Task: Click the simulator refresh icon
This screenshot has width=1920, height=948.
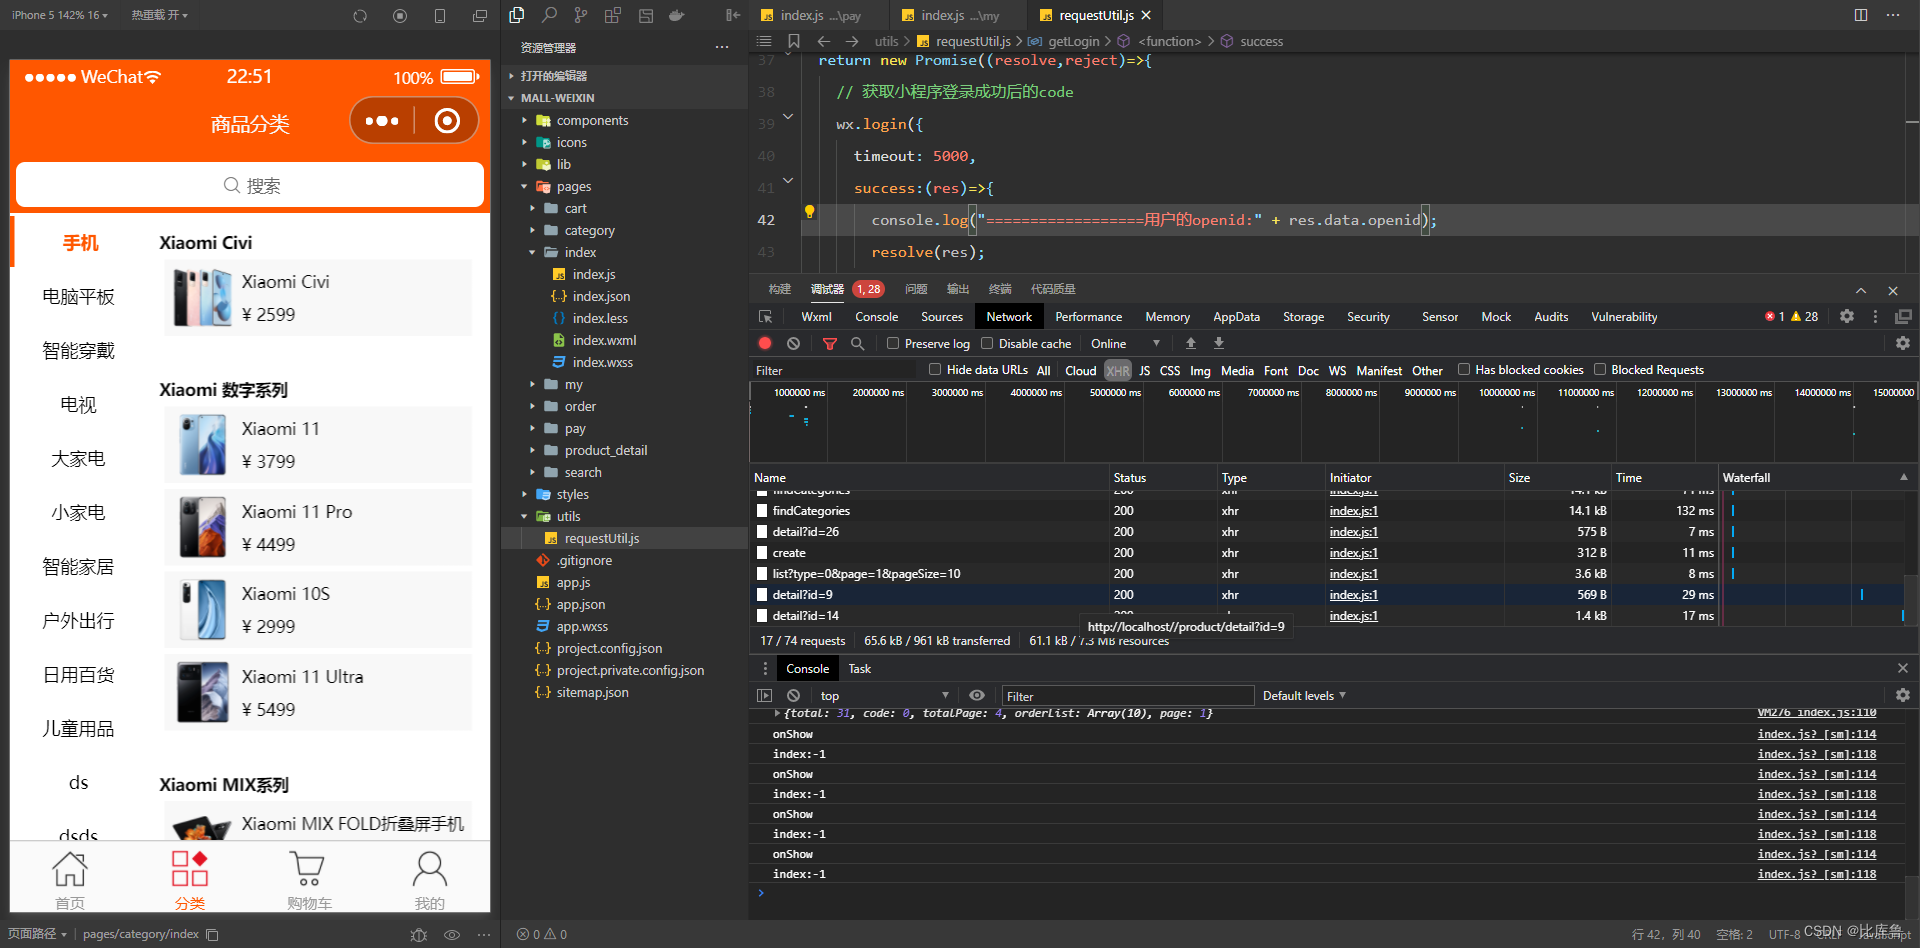Action: click(x=360, y=15)
